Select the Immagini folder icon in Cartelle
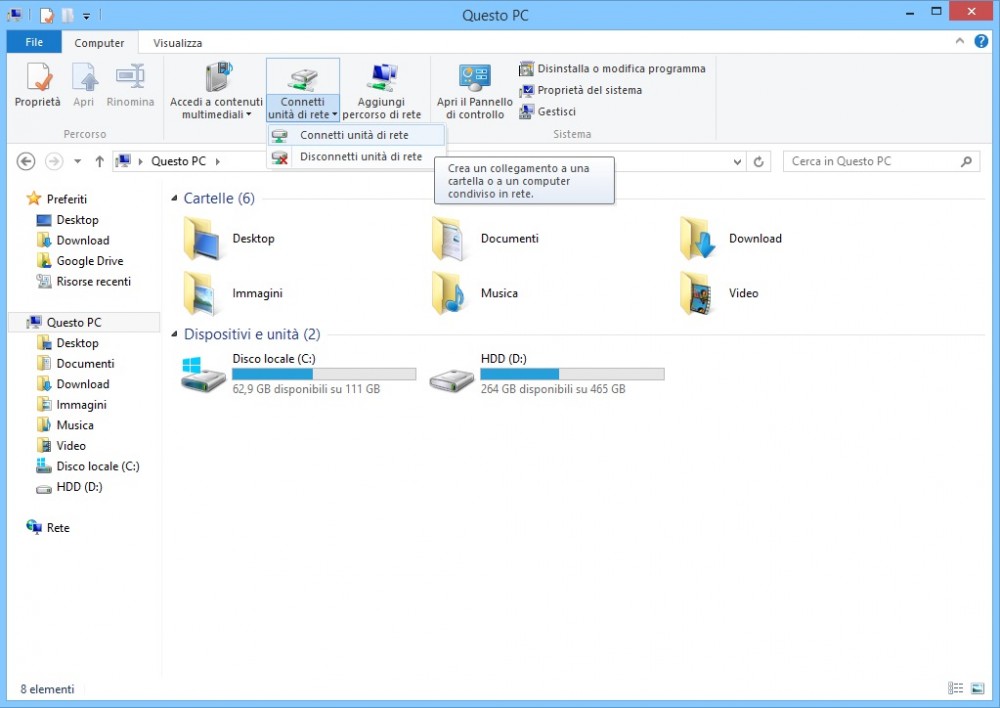The height and width of the screenshot is (708, 1000). pyautogui.click(x=203, y=294)
